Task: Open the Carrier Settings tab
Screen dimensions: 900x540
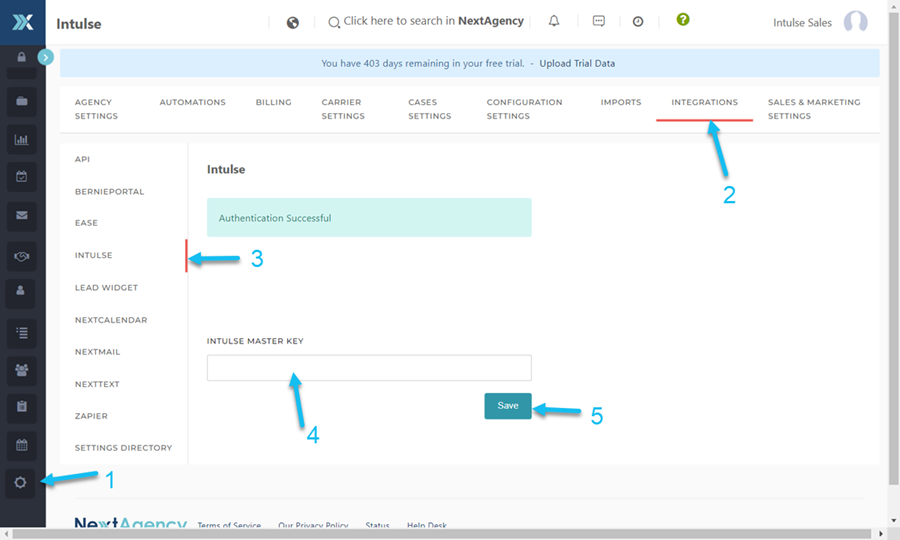Action: (x=343, y=109)
